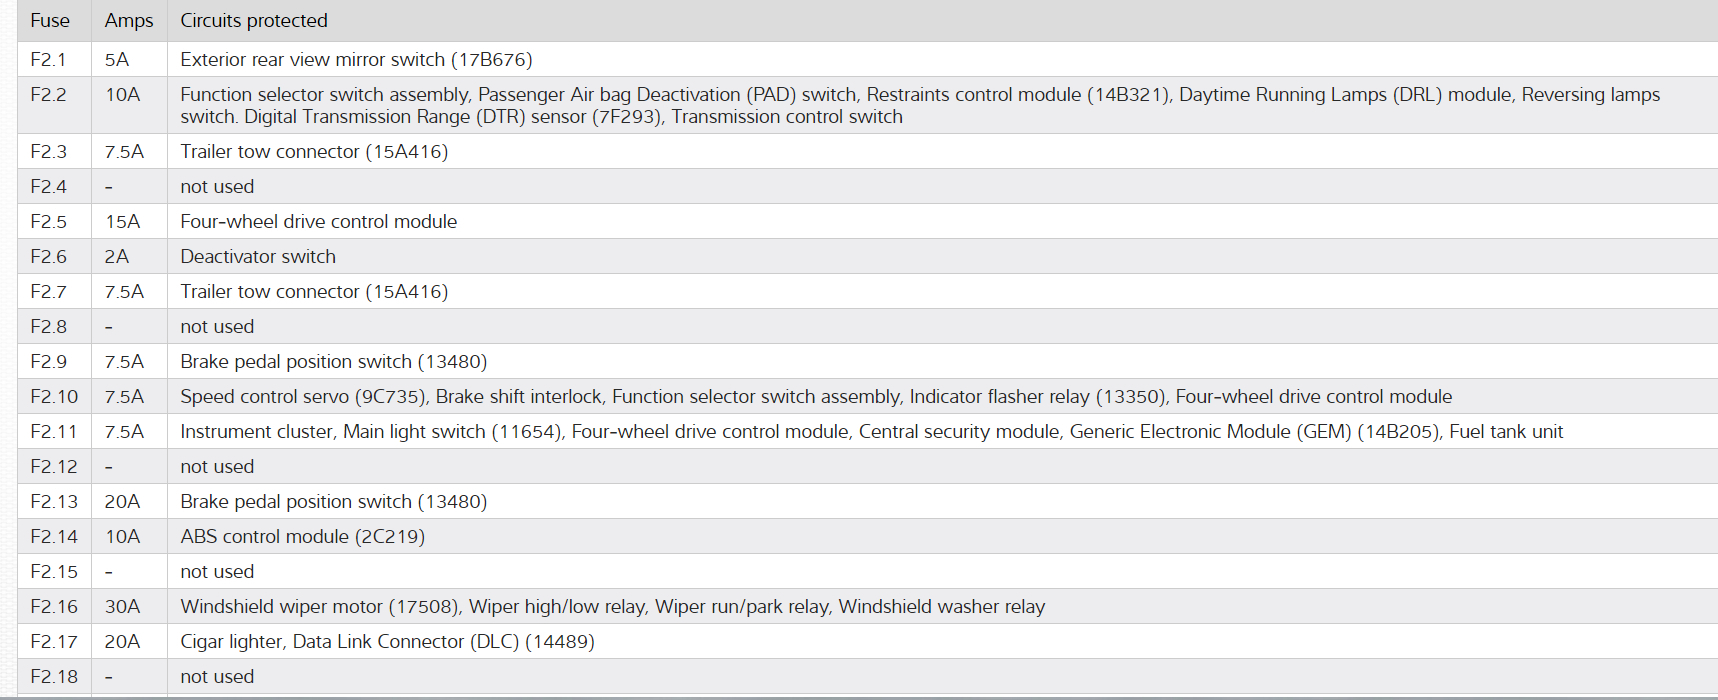This screenshot has width=1718, height=700.
Task: Select the F2.9 fuse label
Action: click(x=48, y=362)
